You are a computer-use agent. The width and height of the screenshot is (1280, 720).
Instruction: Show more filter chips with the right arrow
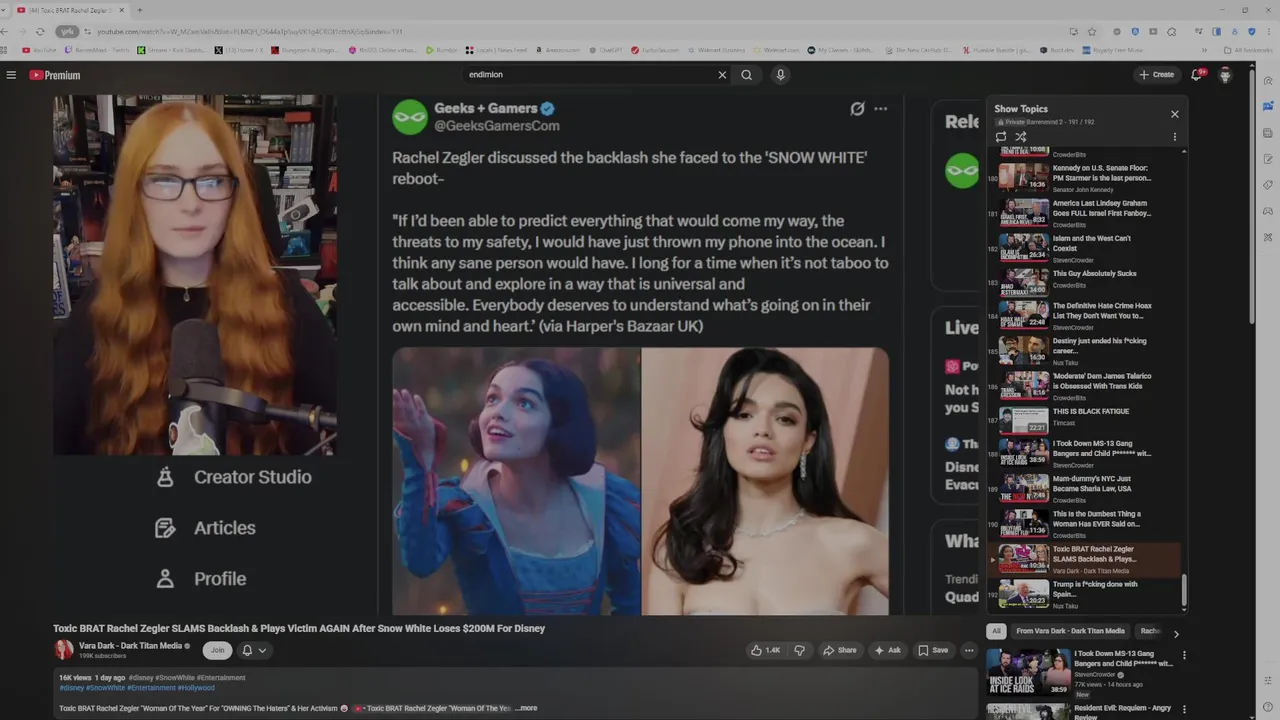[x=1176, y=633]
